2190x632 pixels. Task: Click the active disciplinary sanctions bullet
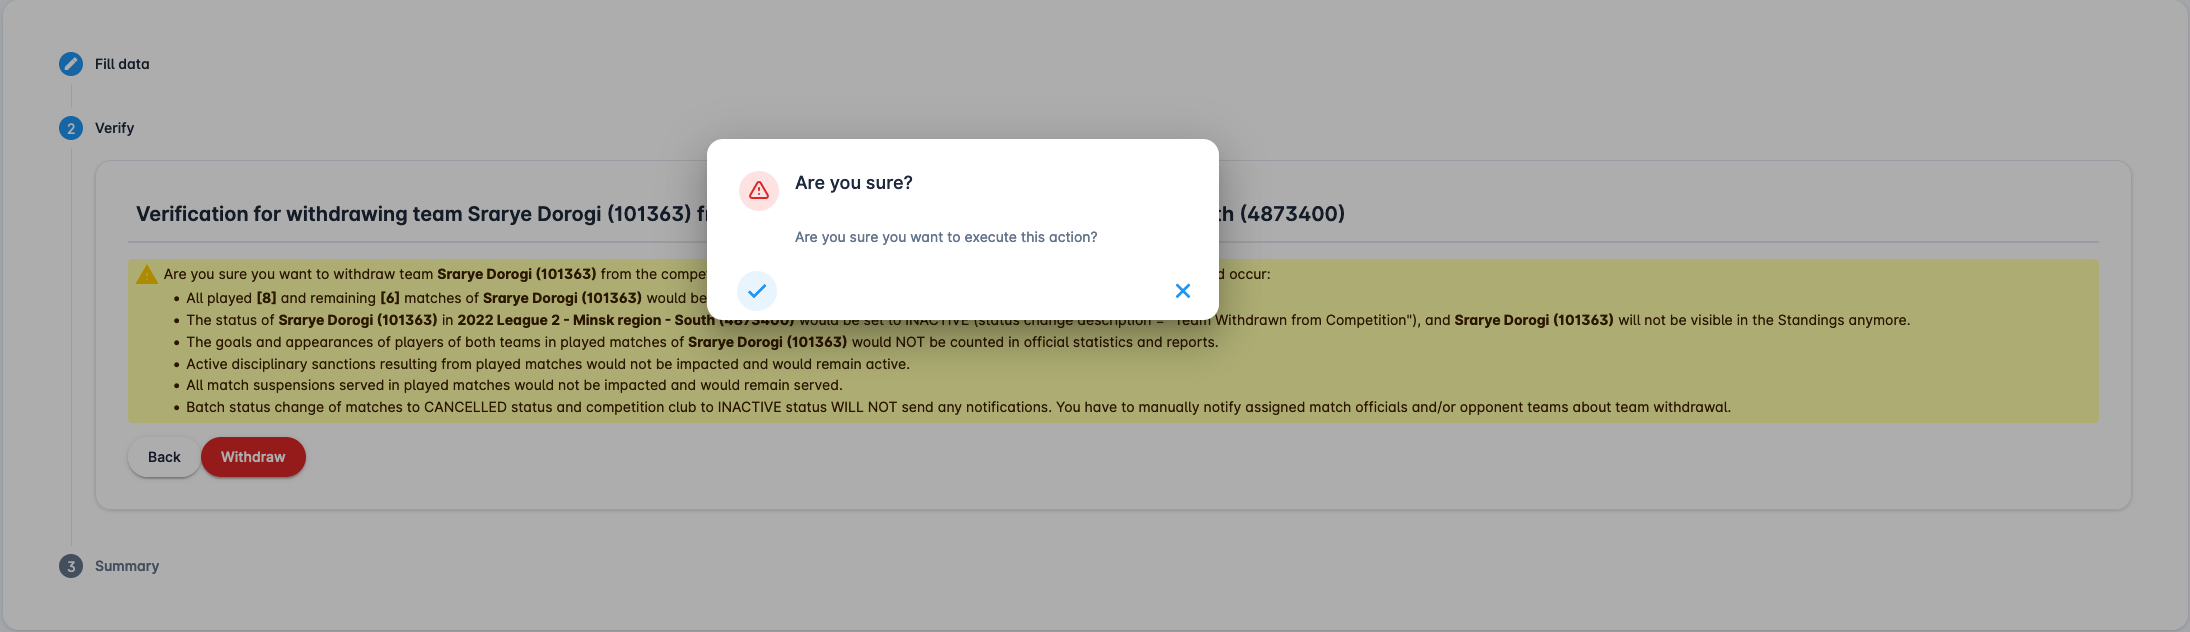tap(547, 364)
